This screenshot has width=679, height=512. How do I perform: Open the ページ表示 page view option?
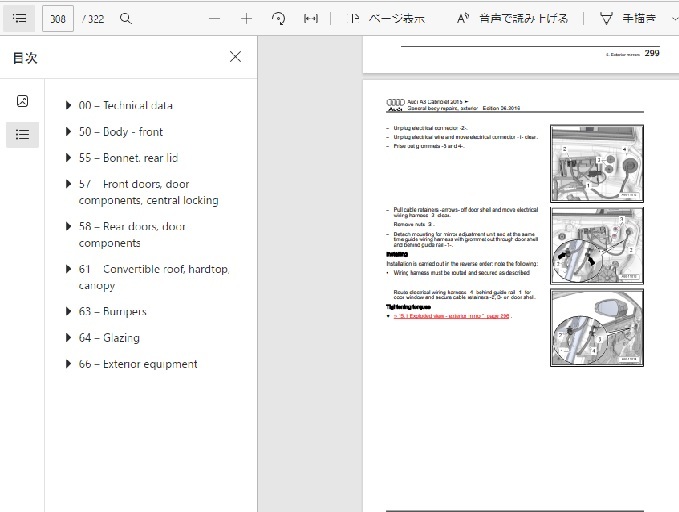388,19
